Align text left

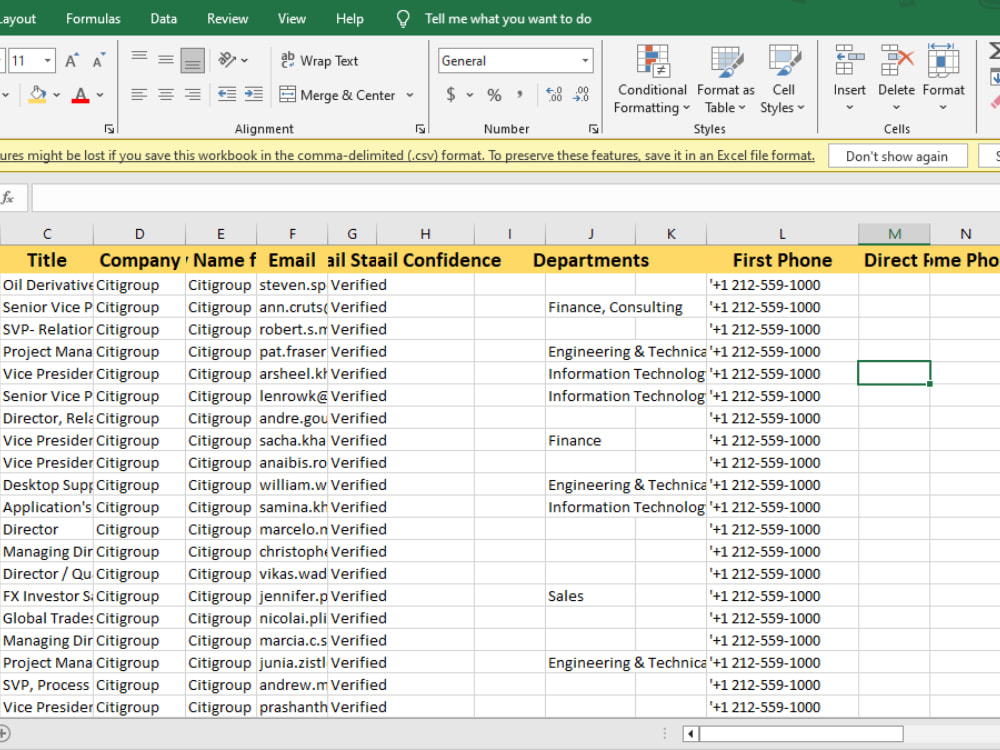tap(139, 94)
